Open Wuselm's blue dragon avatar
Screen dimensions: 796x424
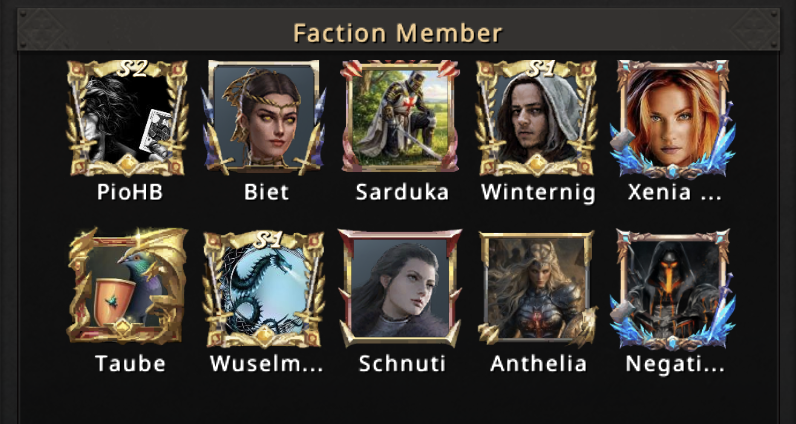pos(264,288)
